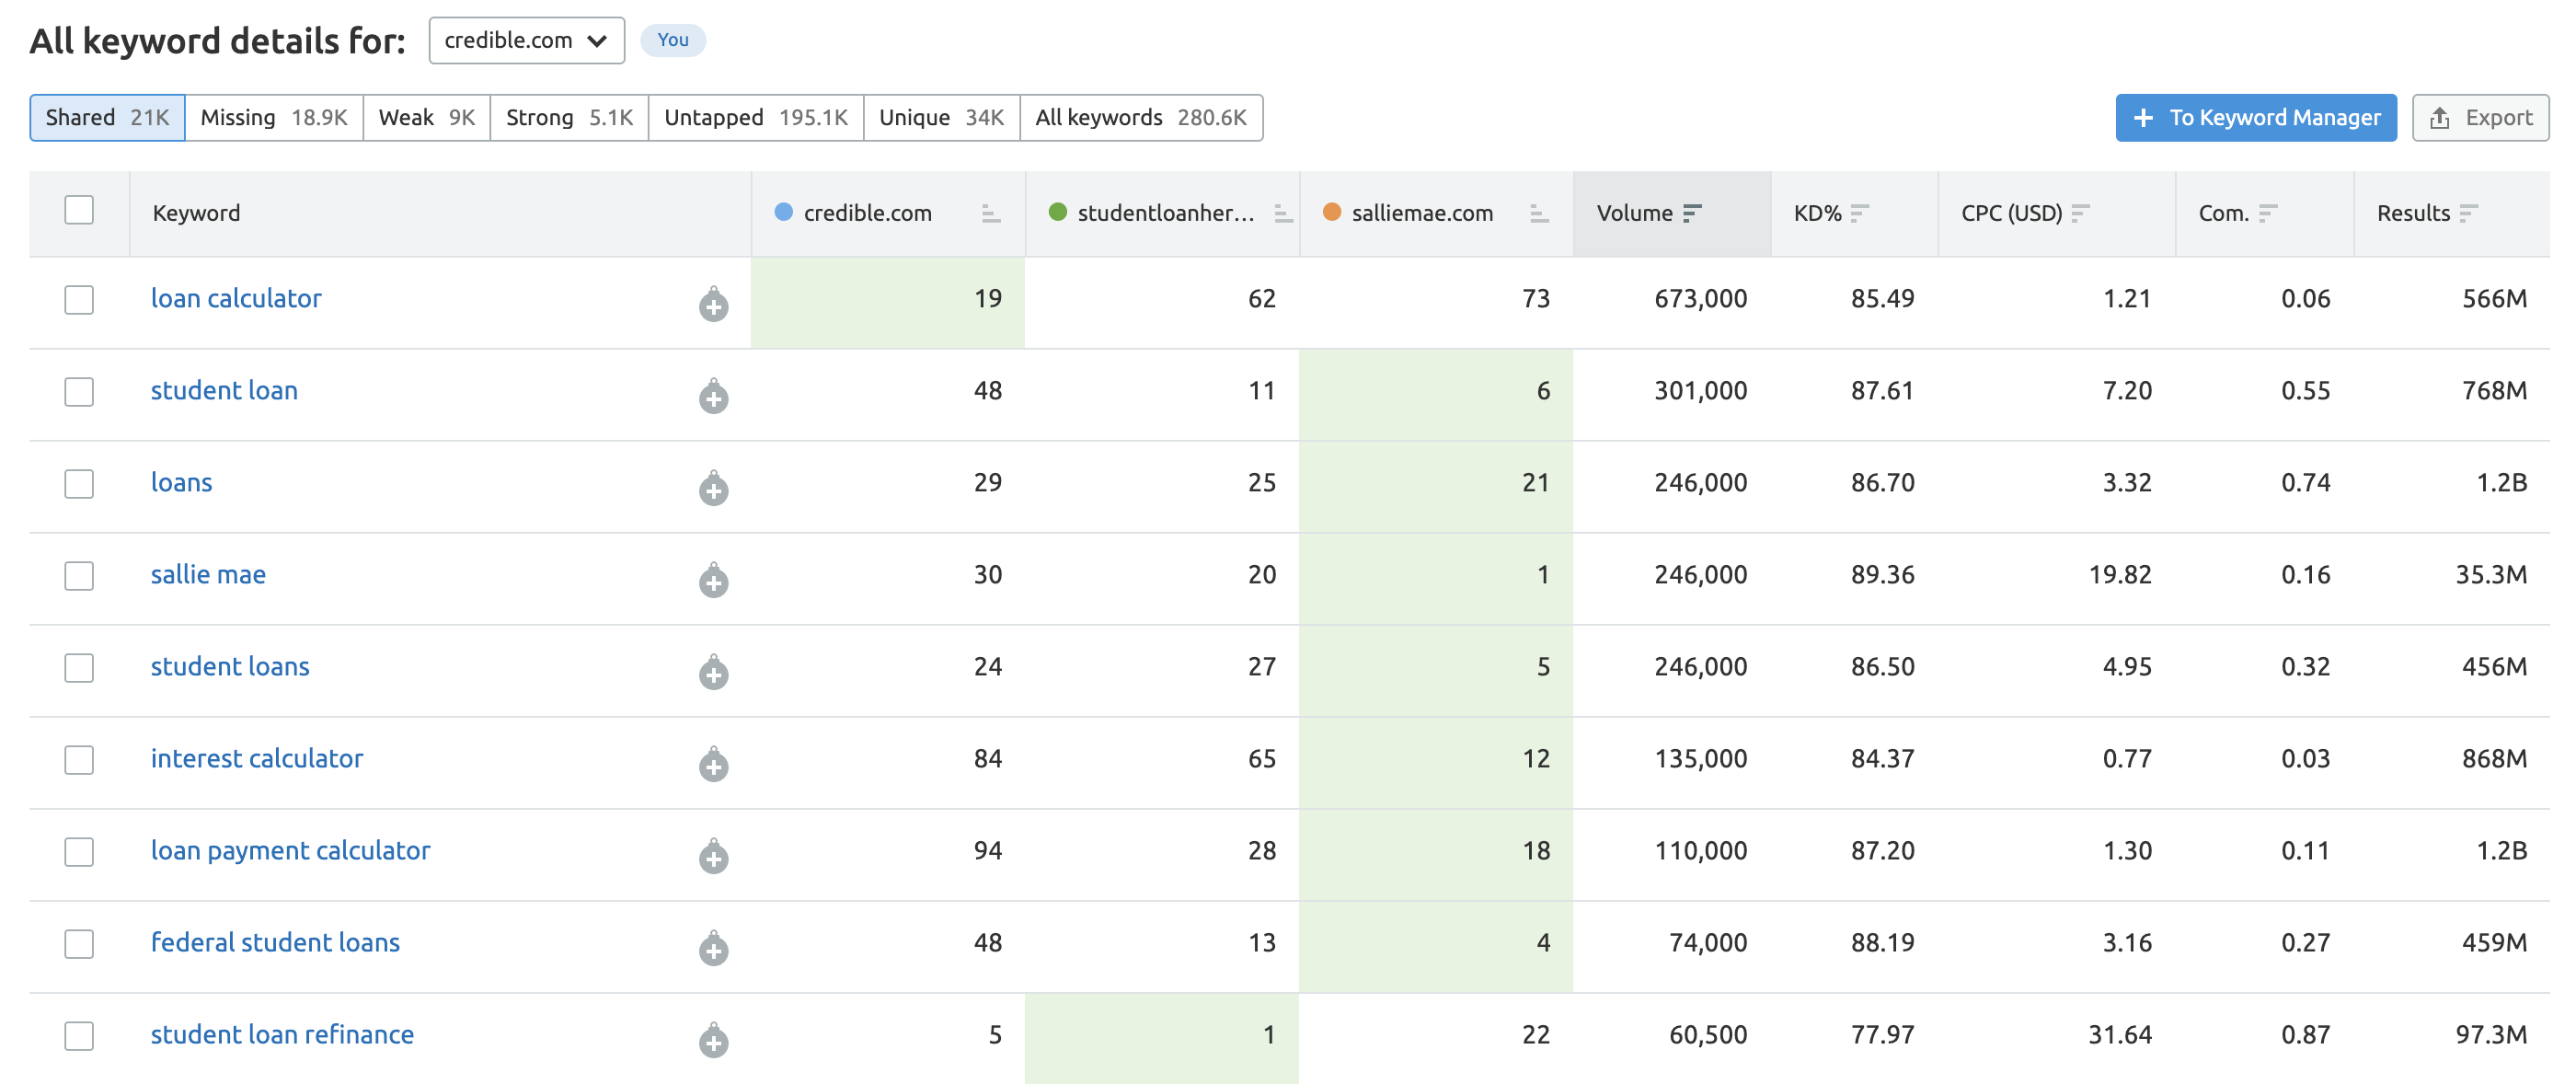
Task: Open the 'student loans' keyword link
Action: click(230, 666)
